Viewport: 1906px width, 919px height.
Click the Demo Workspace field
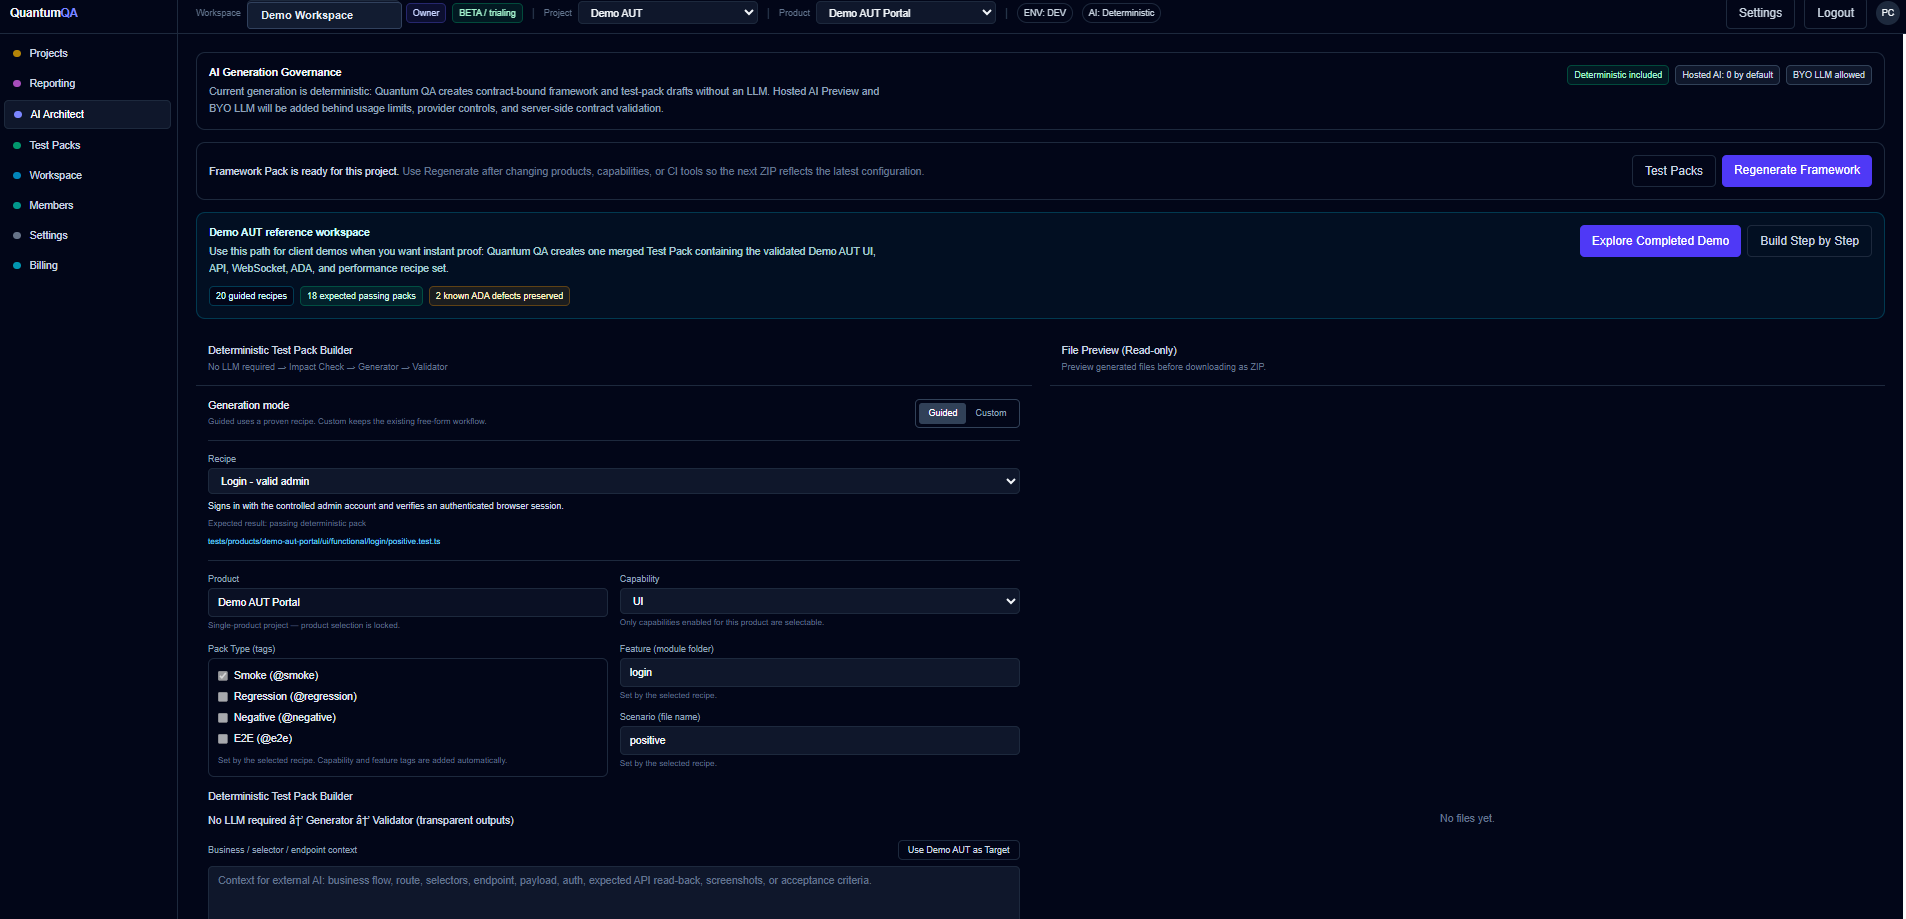click(x=324, y=15)
